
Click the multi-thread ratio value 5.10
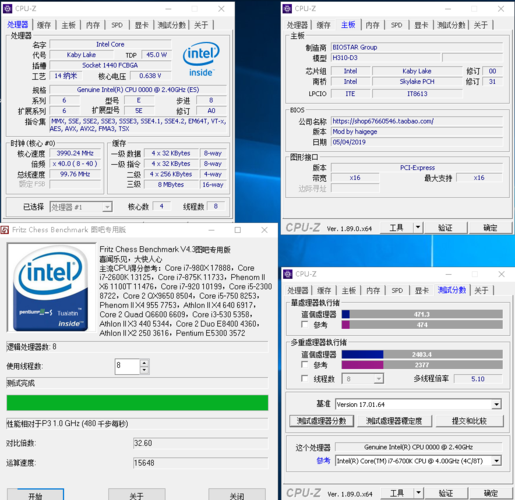click(478, 379)
